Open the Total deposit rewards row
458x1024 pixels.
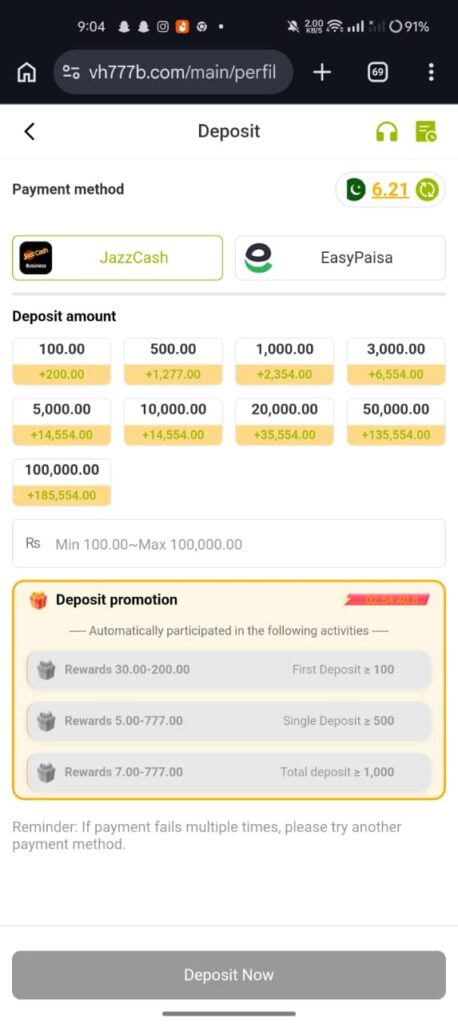[229, 772]
